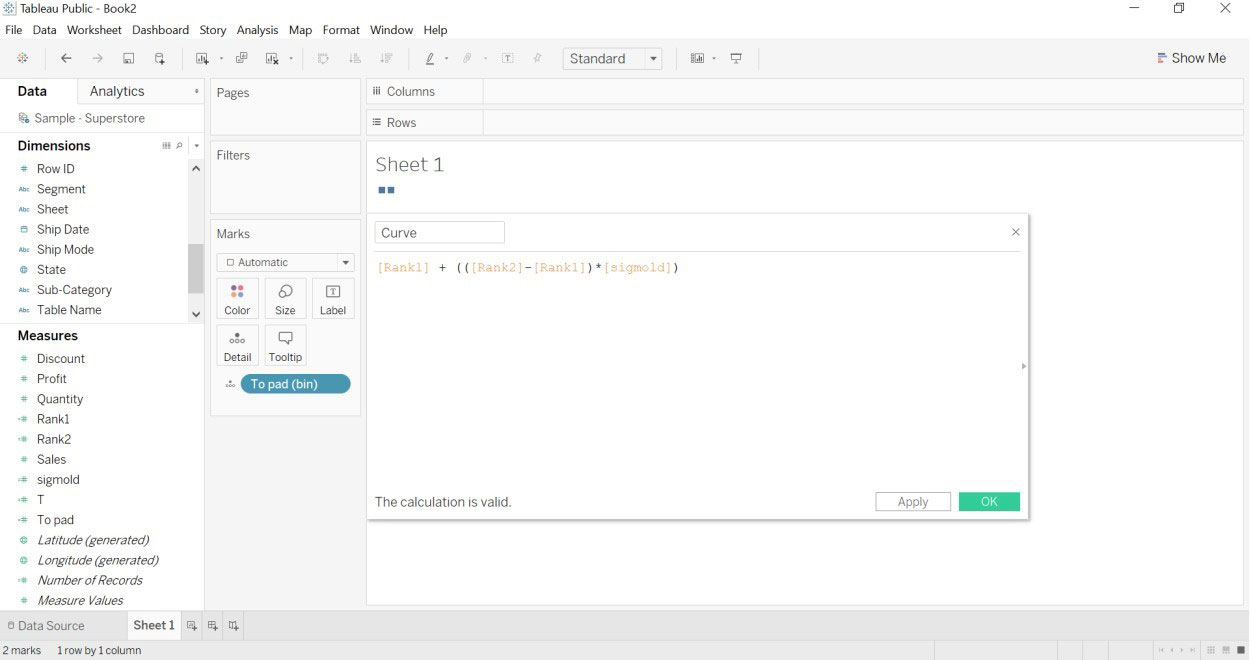Select the Ship Mode dimension field
The height and width of the screenshot is (660, 1250).
tap(65, 250)
